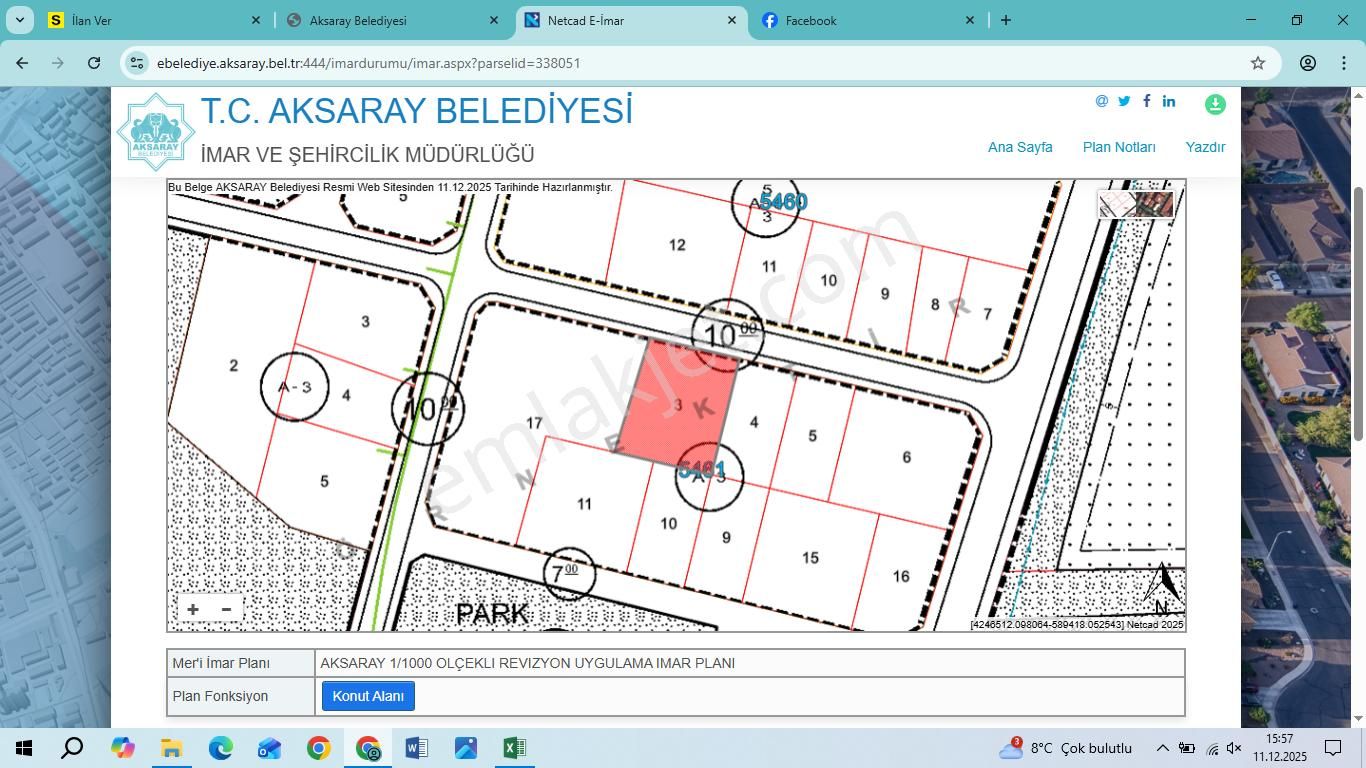Viewport: 1366px width, 768px height.
Task: Switch map to satellite imagery thumbnail
Action: 1154,204
